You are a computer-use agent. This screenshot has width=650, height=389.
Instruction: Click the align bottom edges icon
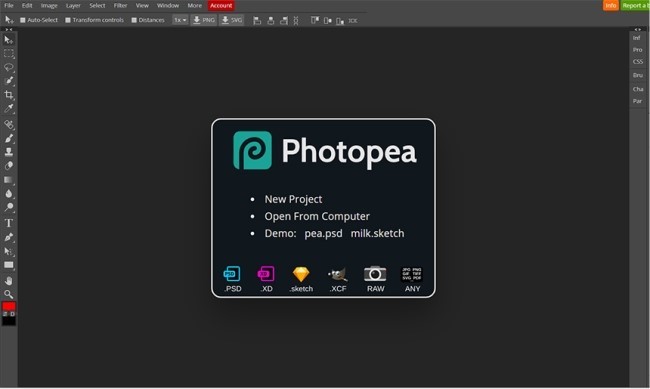pyautogui.click(x=340, y=20)
